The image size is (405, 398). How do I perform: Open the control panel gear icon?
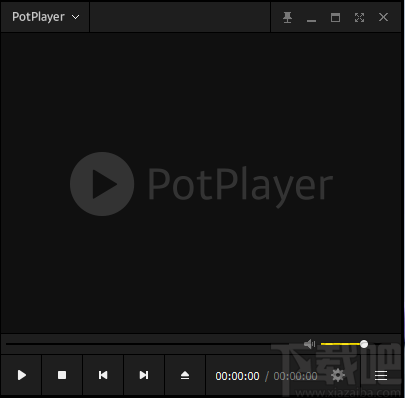338,375
